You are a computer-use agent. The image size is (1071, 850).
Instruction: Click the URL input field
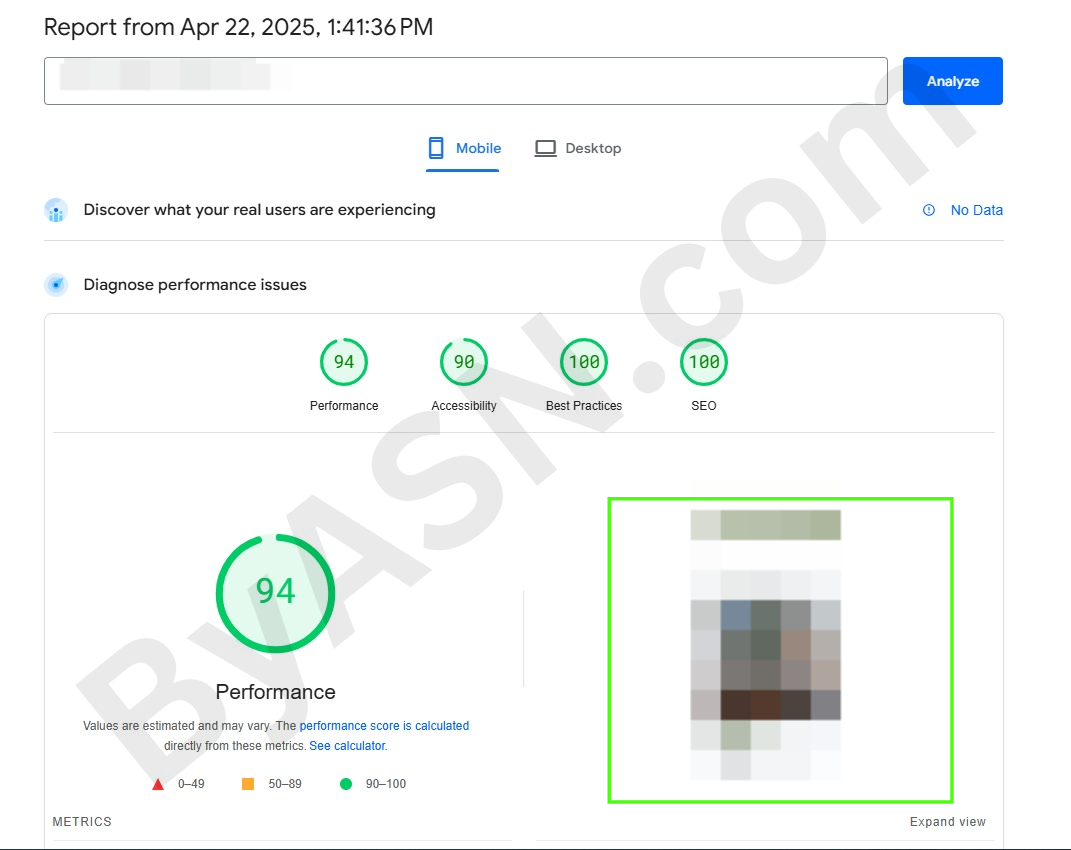tap(465, 81)
